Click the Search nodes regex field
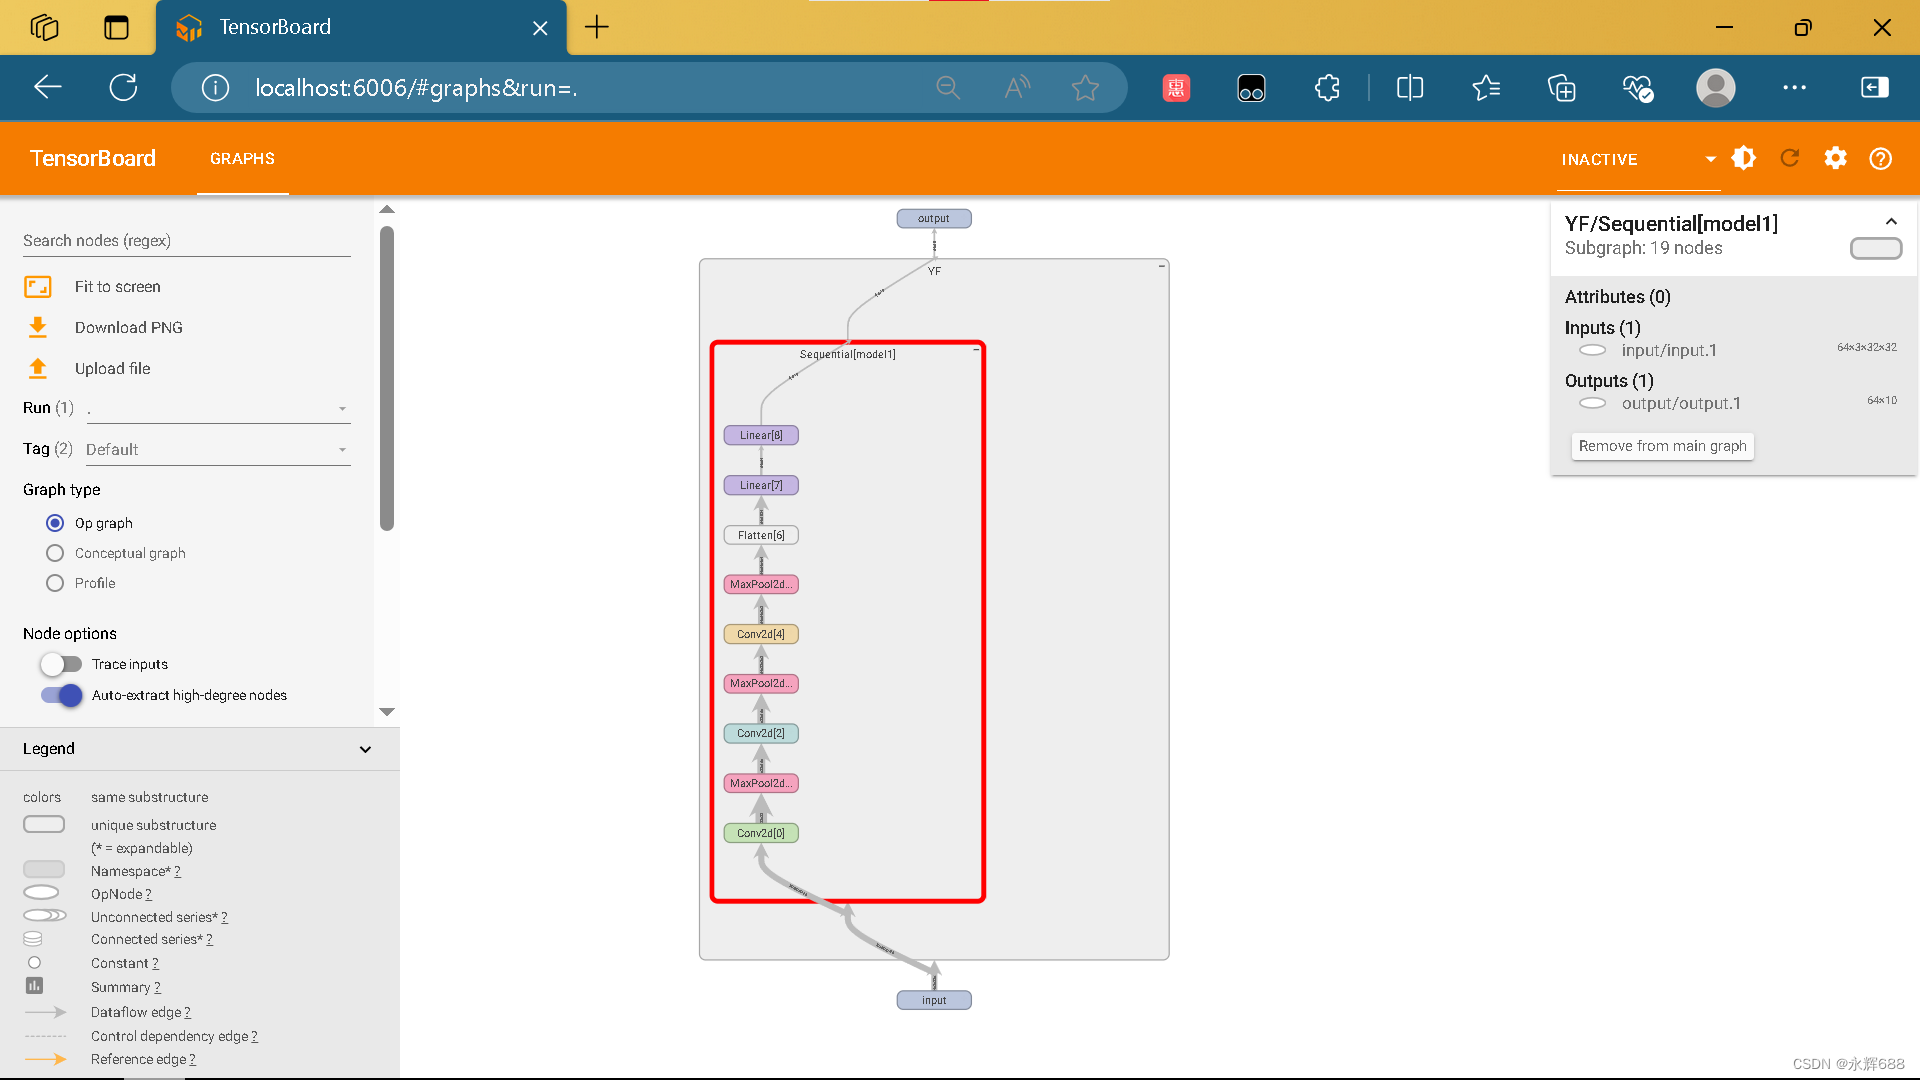Image resolution: width=1920 pixels, height=1080 pixels. (186, 241)
